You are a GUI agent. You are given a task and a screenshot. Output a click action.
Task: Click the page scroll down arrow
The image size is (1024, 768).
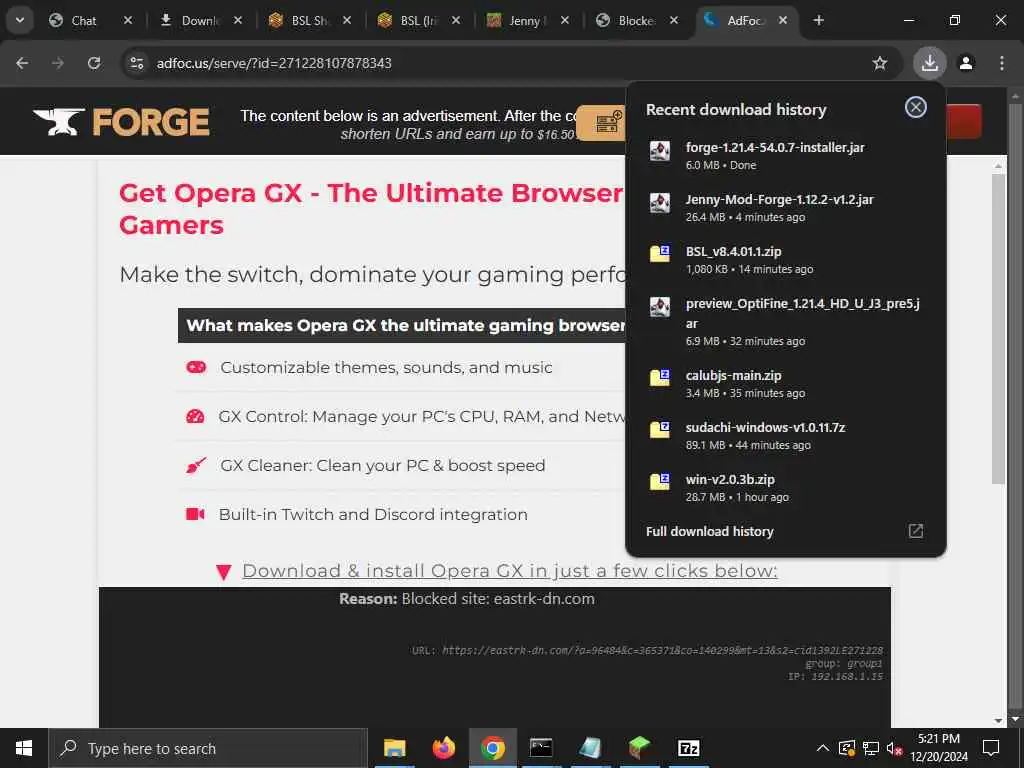click(x=1015, y=720)
